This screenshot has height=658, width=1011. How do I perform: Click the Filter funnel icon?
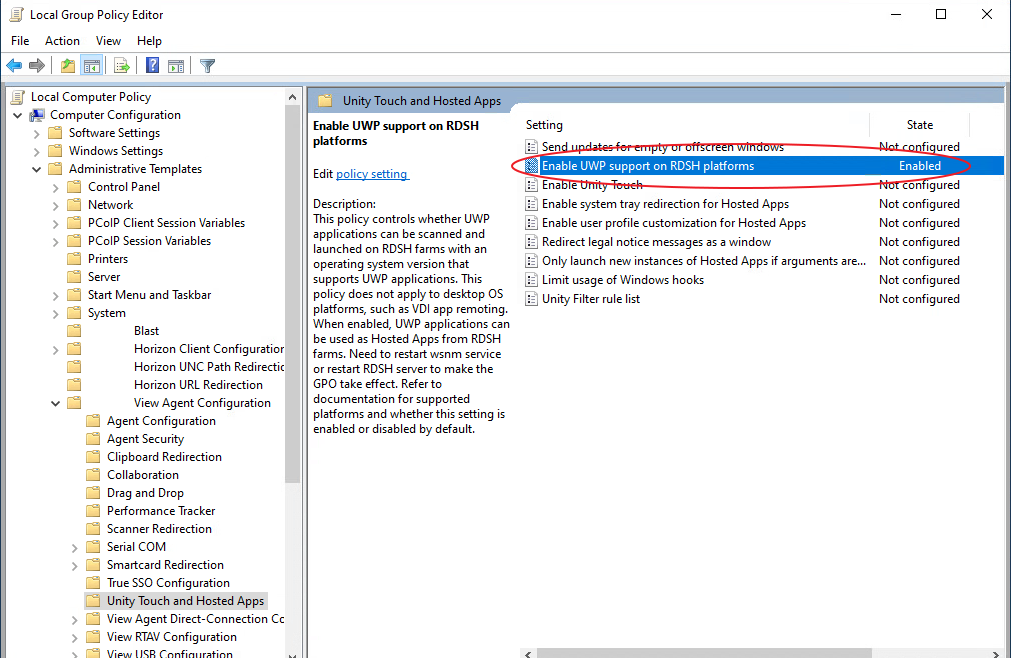tap(207, 66)
